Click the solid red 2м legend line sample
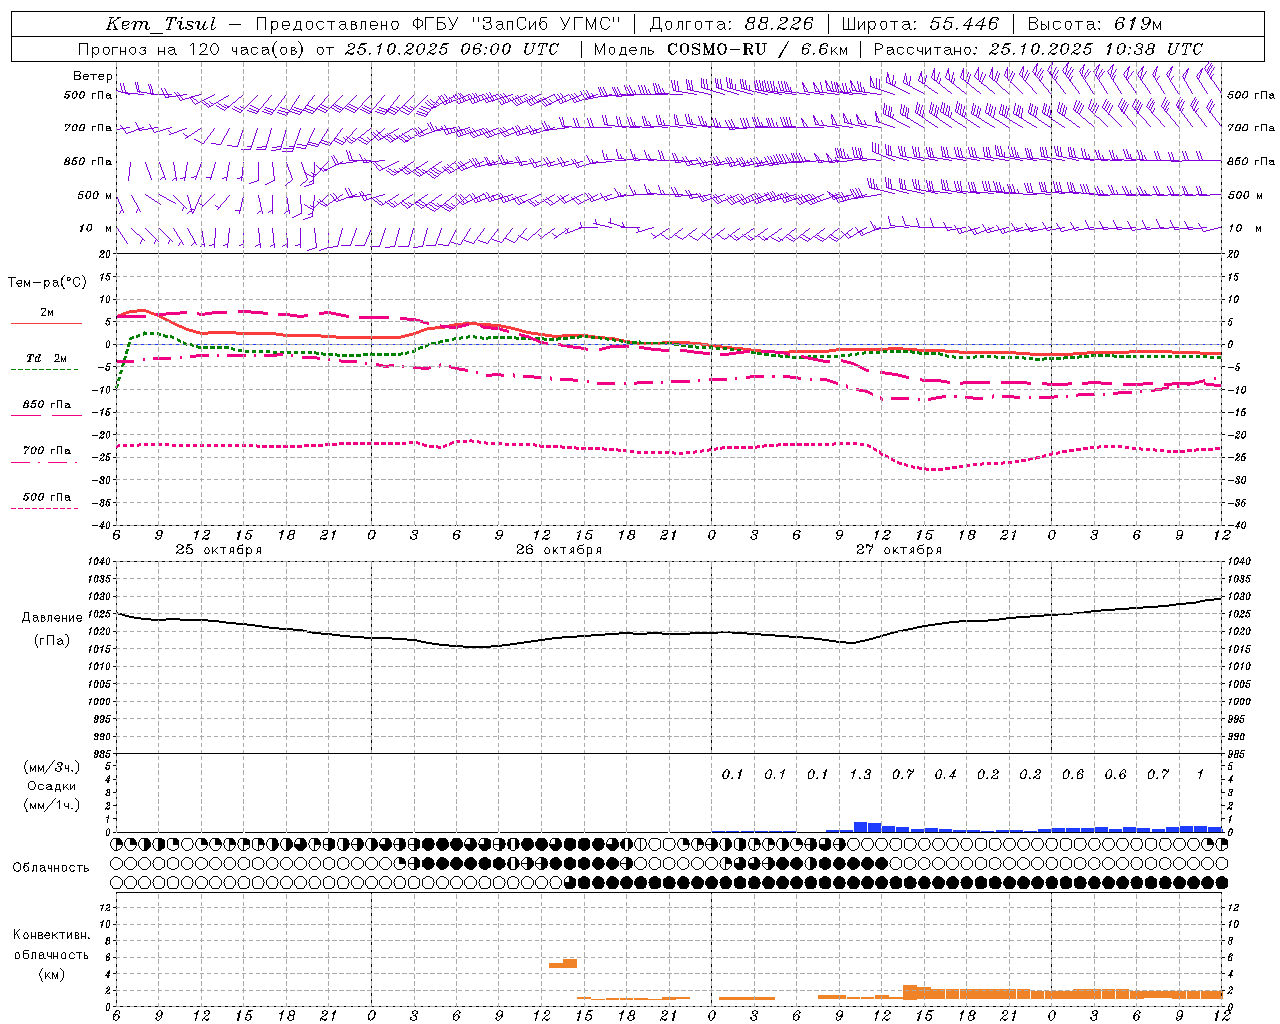The height and width of the screenshot is (1024, 1280). [x=46, y=324]
